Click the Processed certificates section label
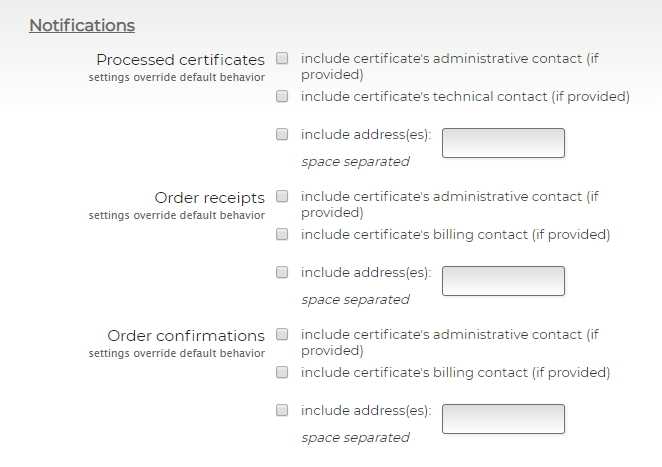This screenshot has height=467, width=662. pos(180,60)
